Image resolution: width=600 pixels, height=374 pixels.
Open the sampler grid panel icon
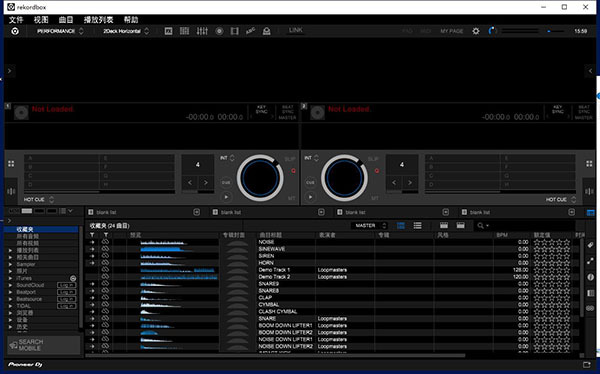point(184,31)
